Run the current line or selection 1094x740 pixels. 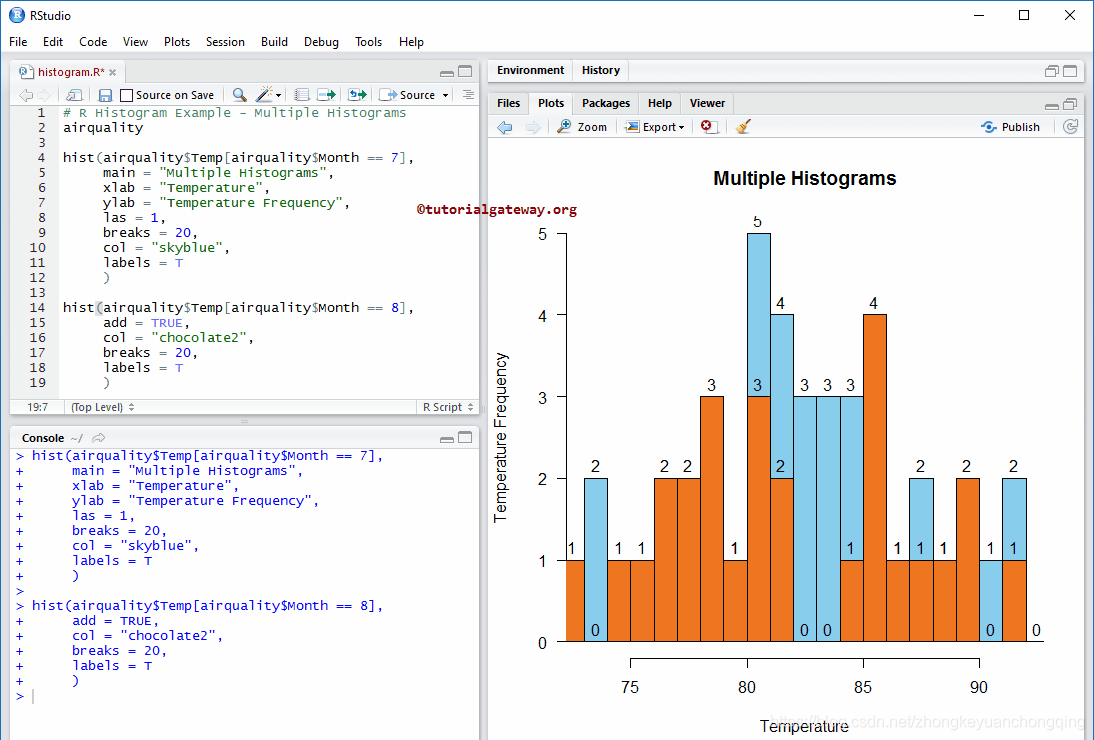(x=327, y=95)
